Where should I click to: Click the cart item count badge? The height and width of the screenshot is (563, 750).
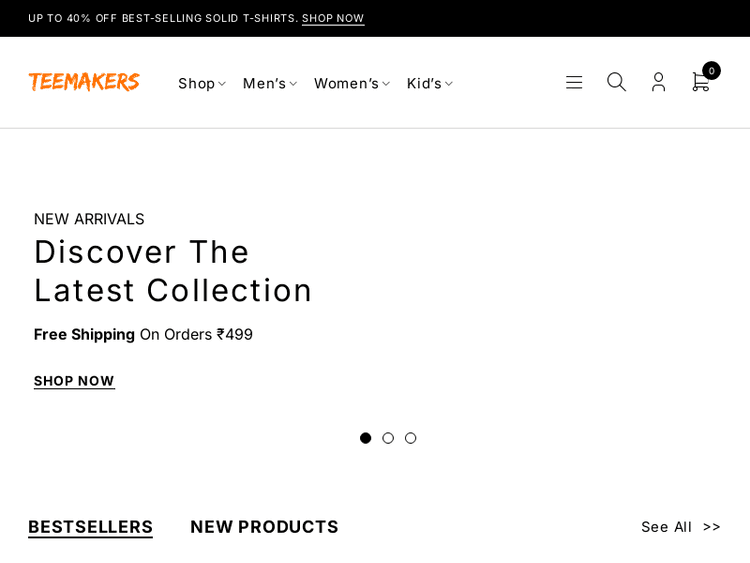pyautogui.click(x=711, y=70)
